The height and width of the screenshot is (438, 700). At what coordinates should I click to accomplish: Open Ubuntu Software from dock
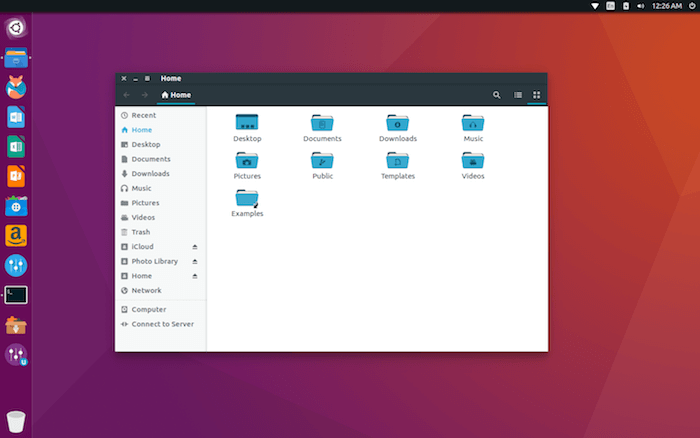click(16, 206)
